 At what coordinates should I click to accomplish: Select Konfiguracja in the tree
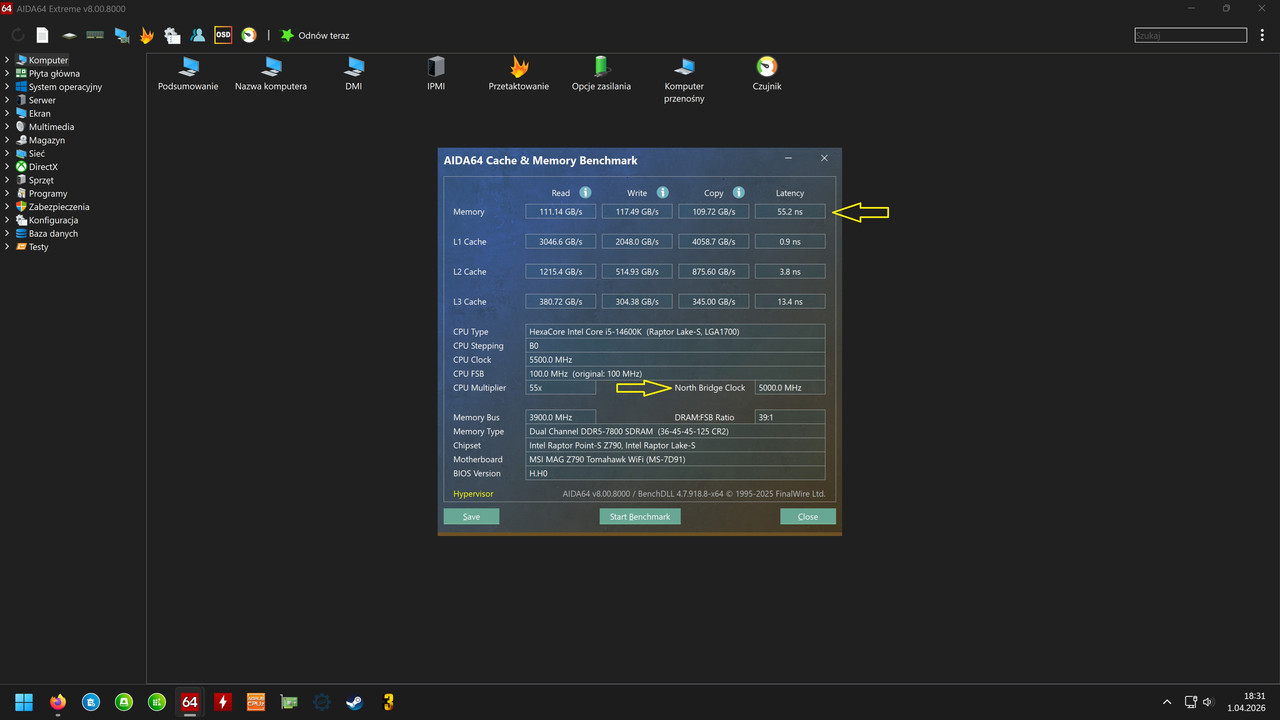[53, 220]
